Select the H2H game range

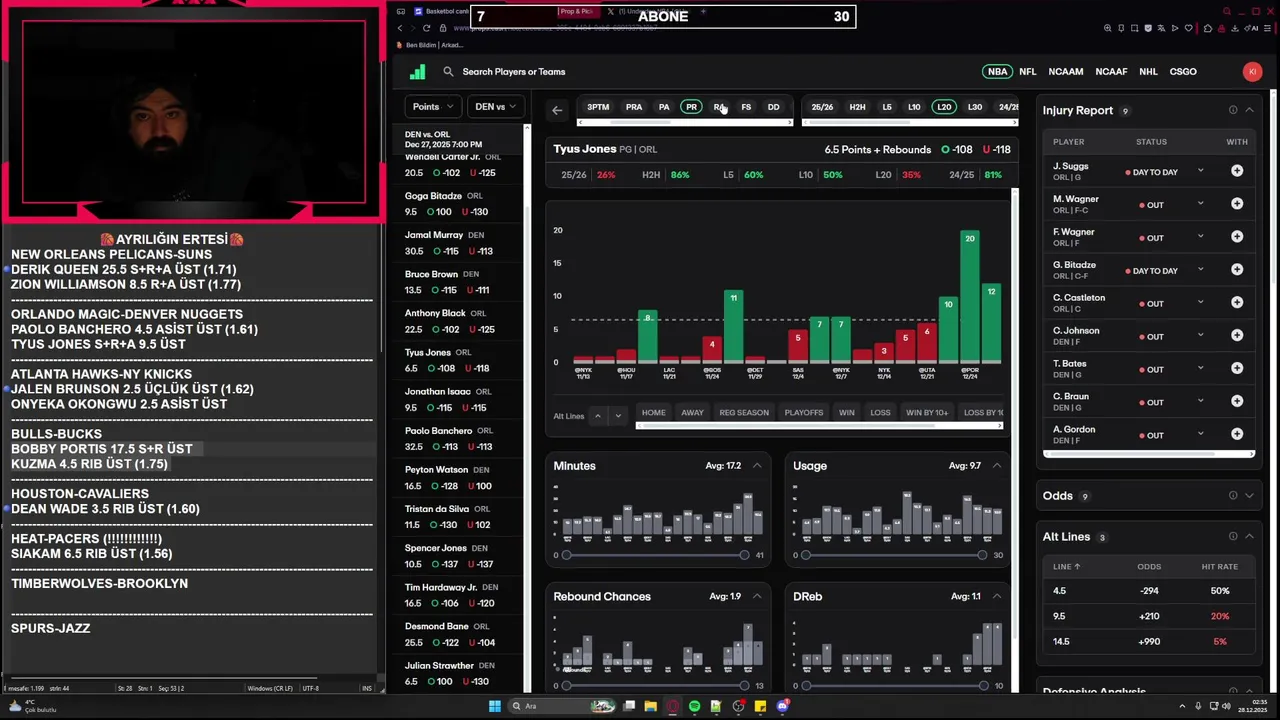click(x=857, y=107)
